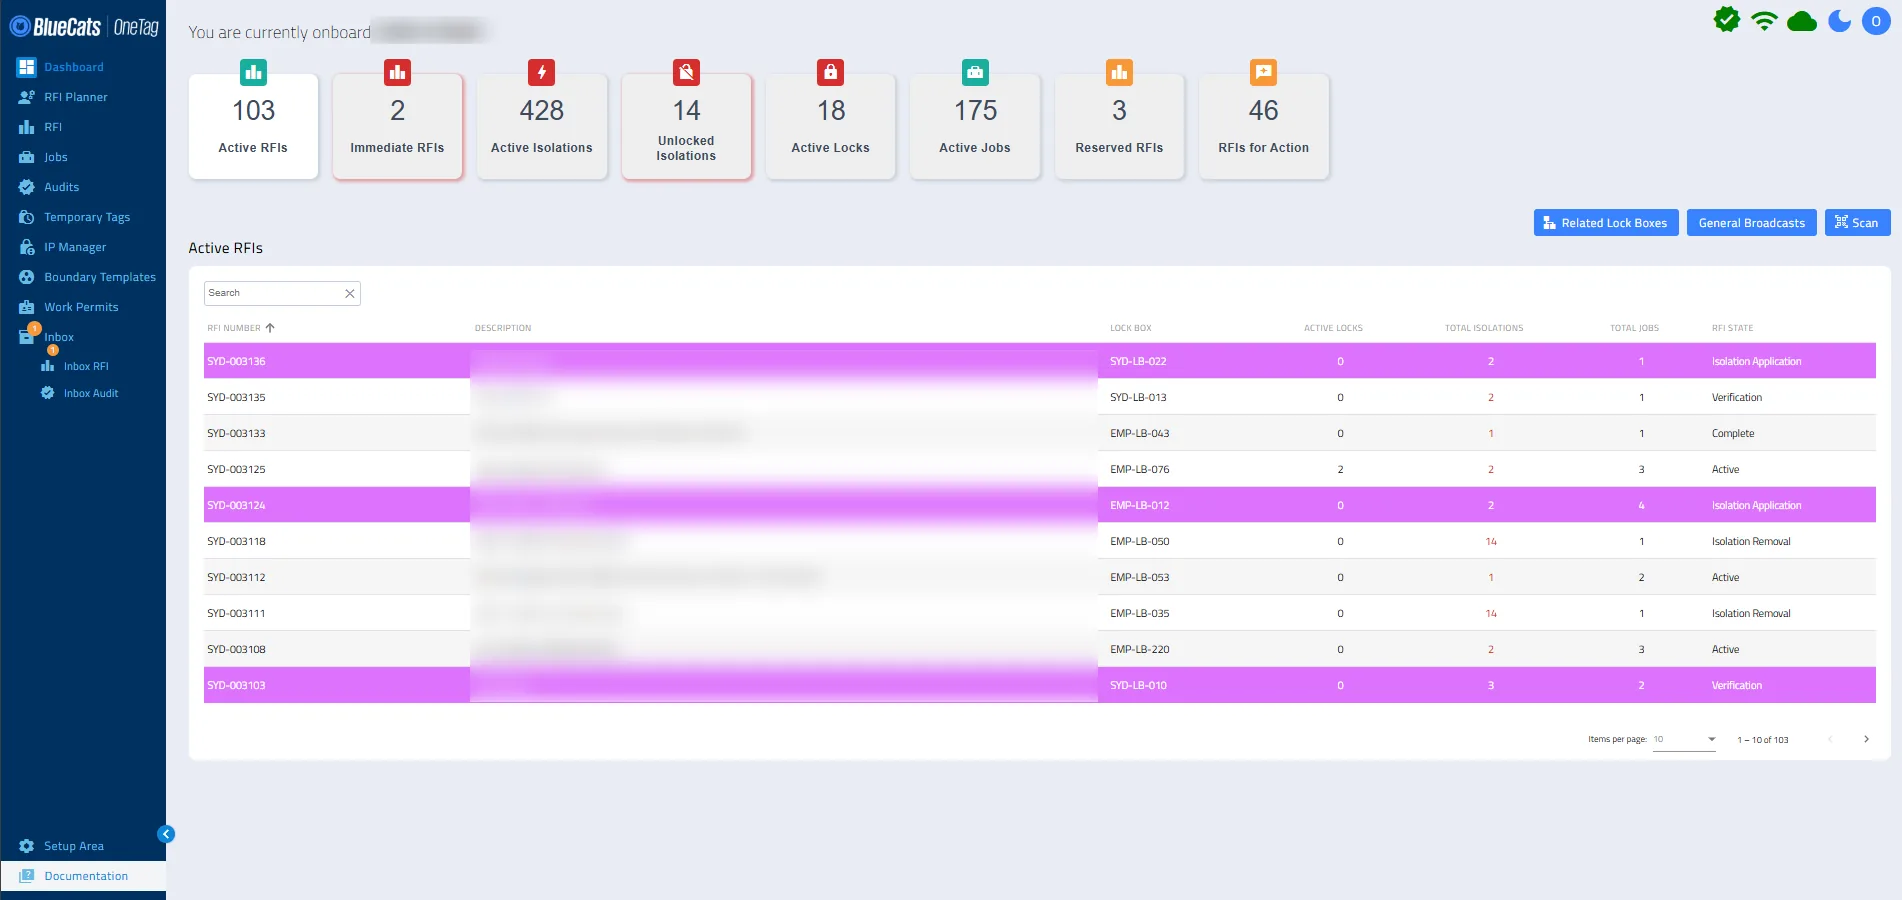Click the RFI State column header
This screenshot has width=1902, height=900.
[x=1732, y=328]
